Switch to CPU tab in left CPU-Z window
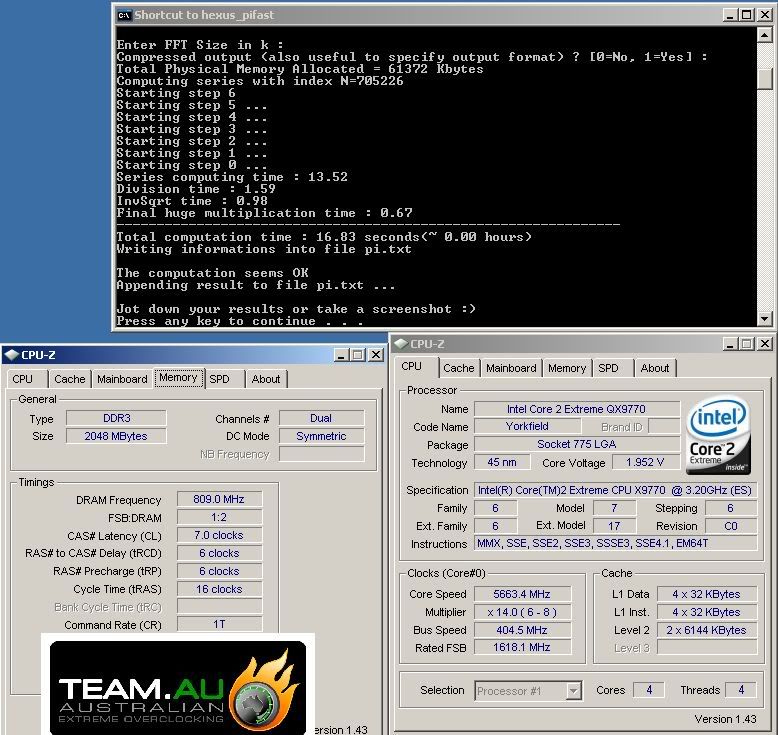778x735 pixels. (x=23, y=379)
